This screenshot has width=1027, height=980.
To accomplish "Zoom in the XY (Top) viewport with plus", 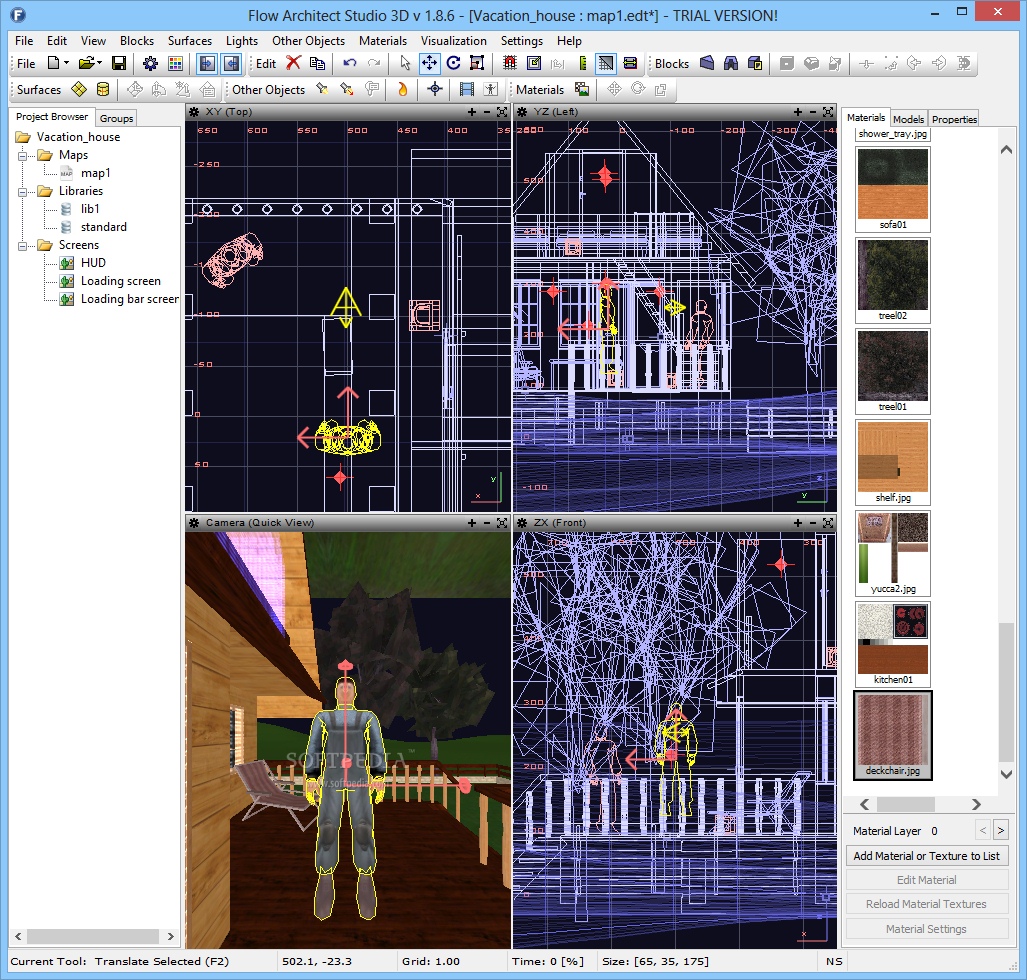I will pos(472,112).
